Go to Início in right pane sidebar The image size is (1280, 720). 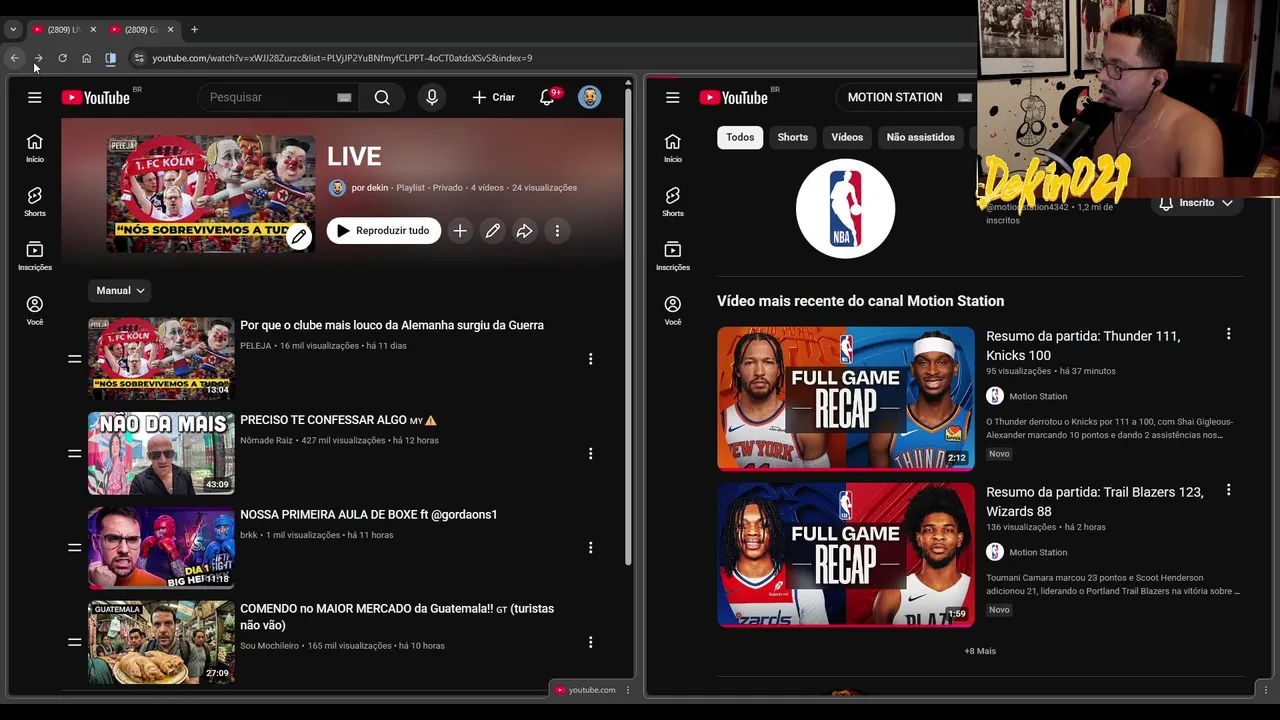[x=673, y=148]
